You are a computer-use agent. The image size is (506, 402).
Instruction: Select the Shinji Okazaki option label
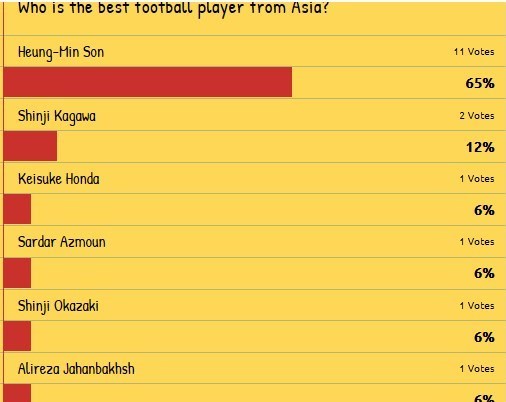58,306
